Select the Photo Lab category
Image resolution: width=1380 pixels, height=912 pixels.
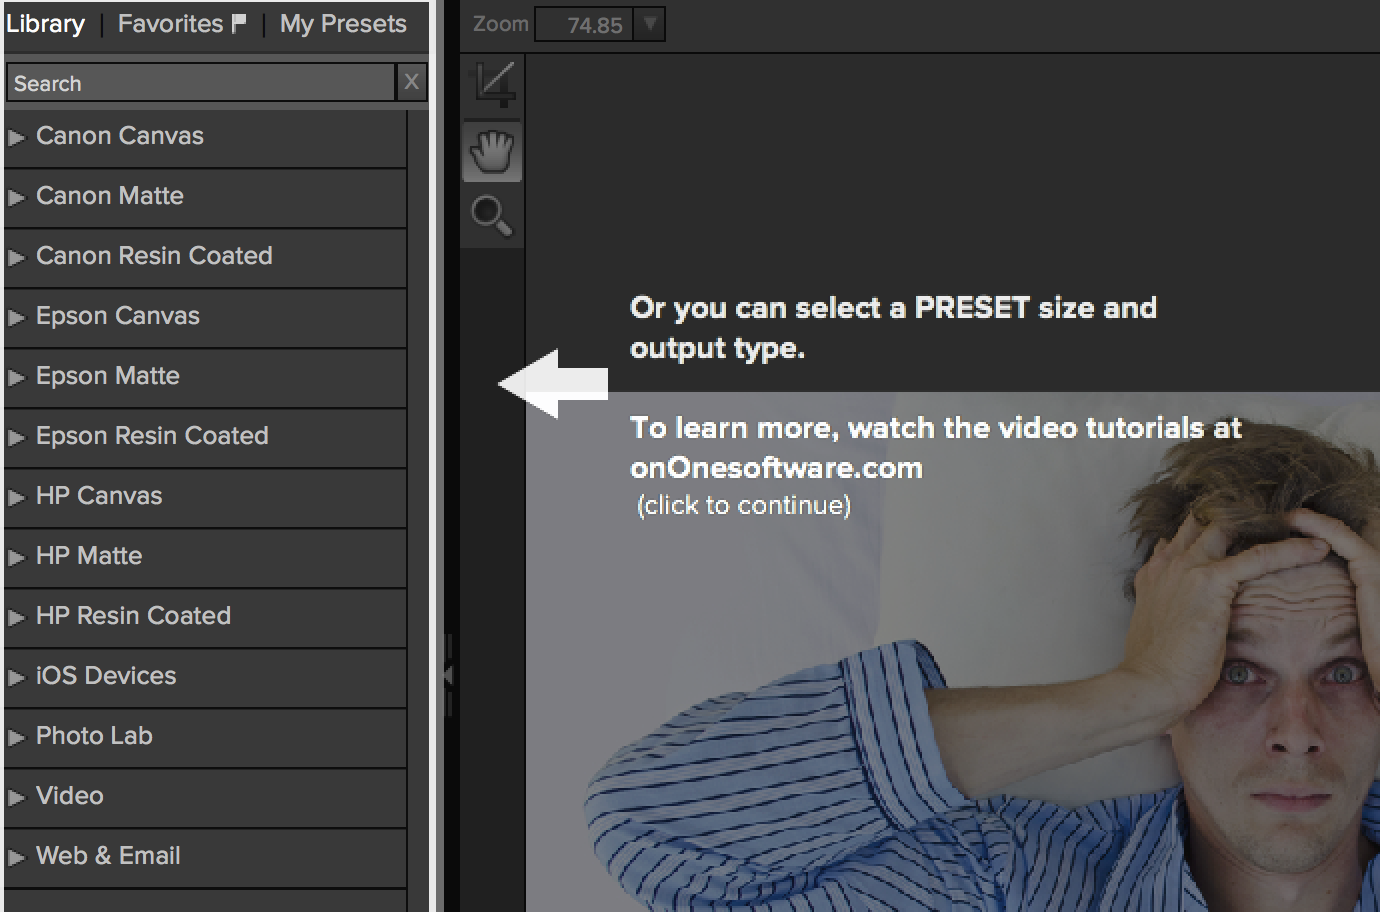click(x=94, y=736)
